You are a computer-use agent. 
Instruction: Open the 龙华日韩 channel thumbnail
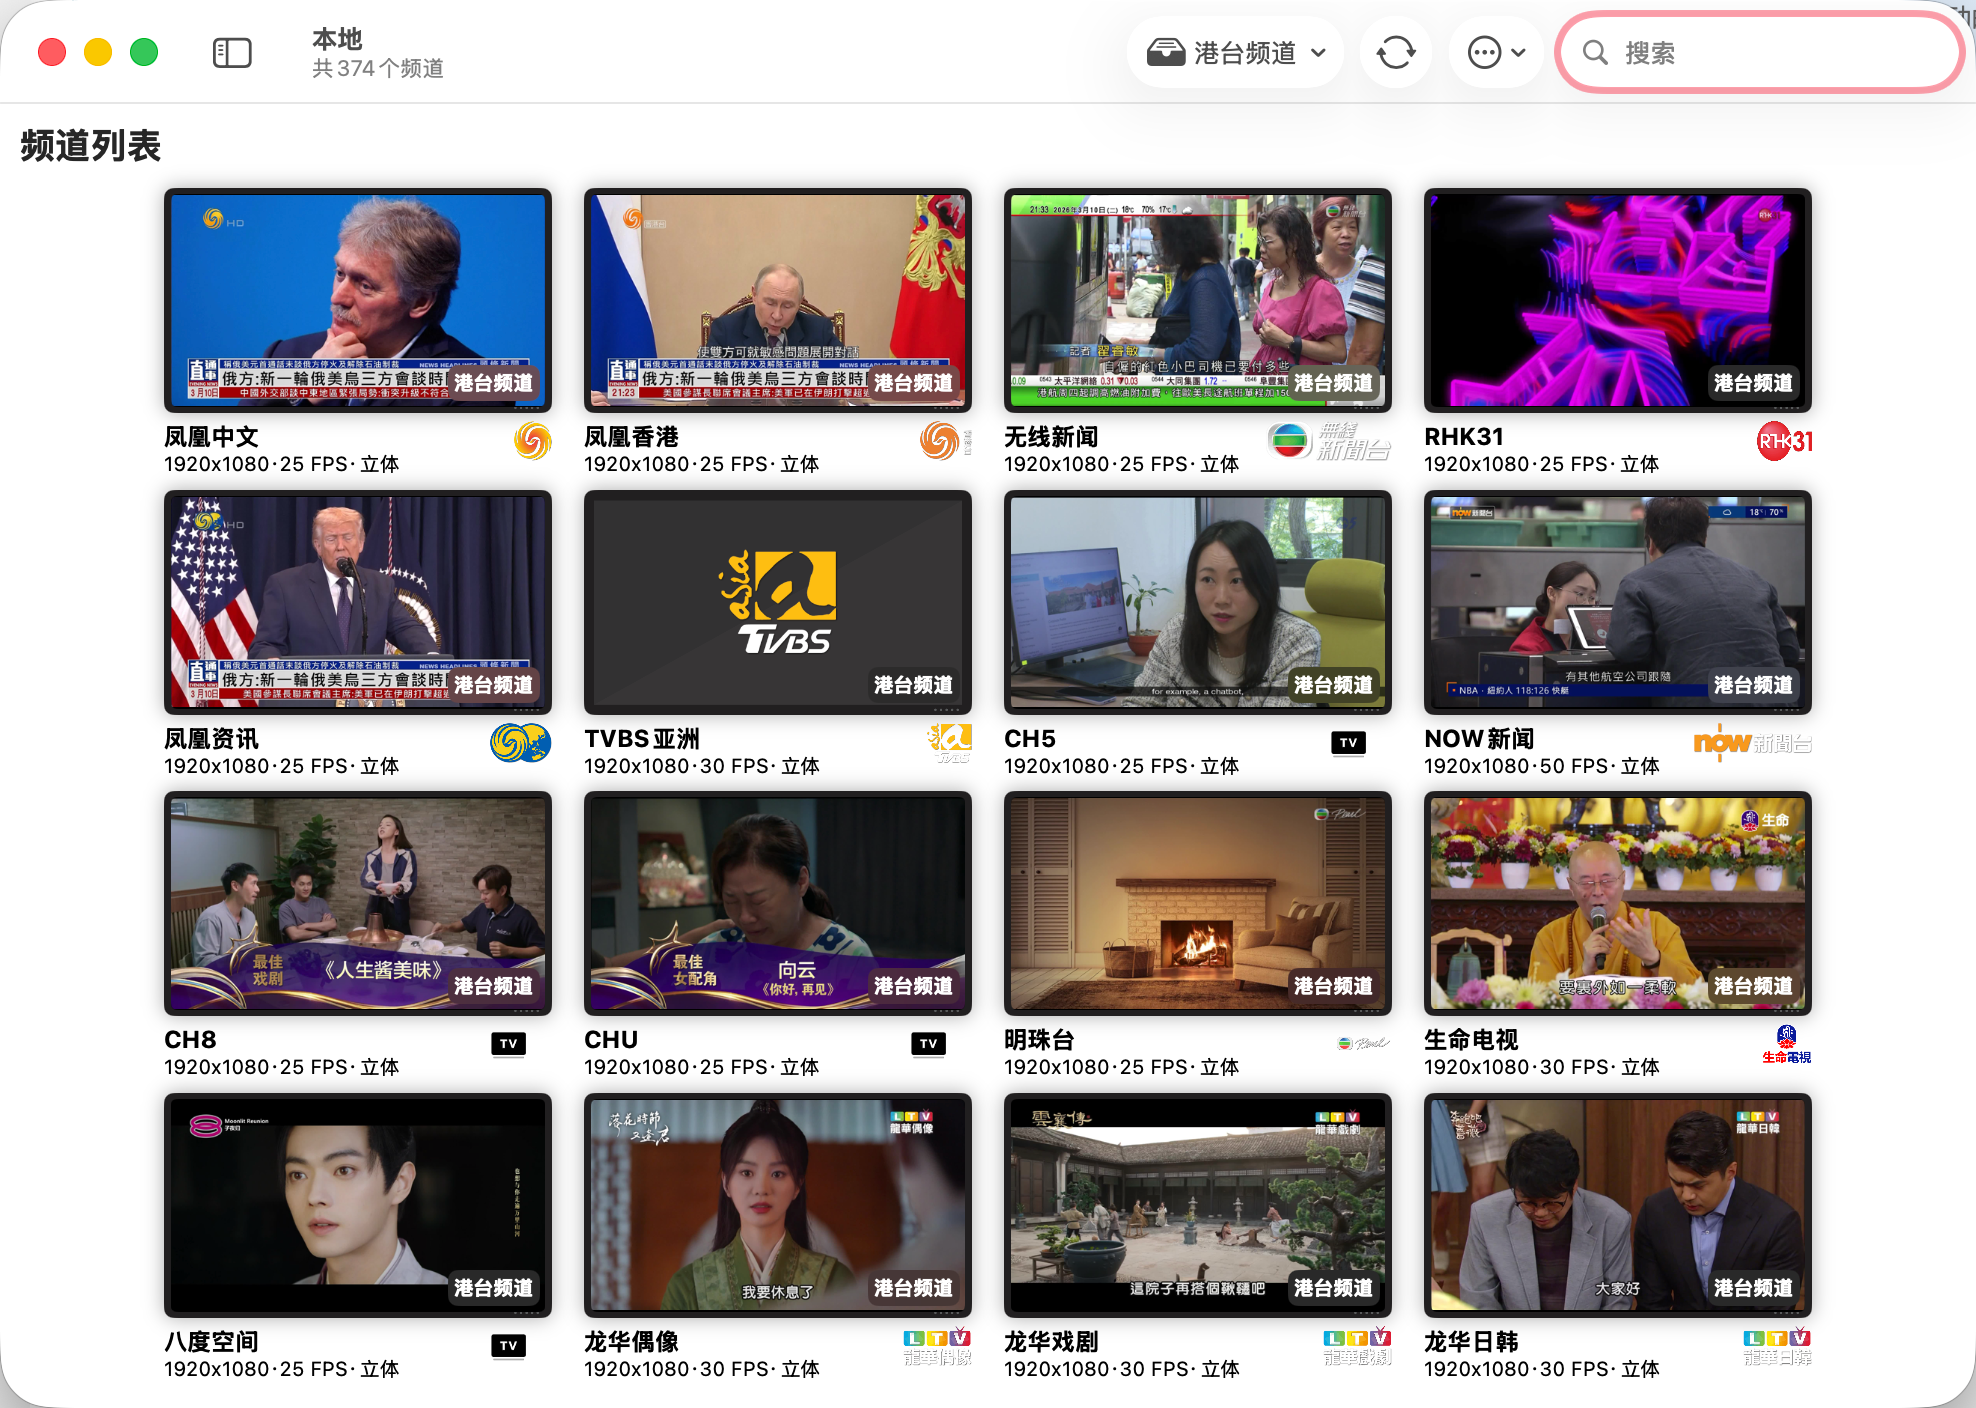point(1618,1205)
